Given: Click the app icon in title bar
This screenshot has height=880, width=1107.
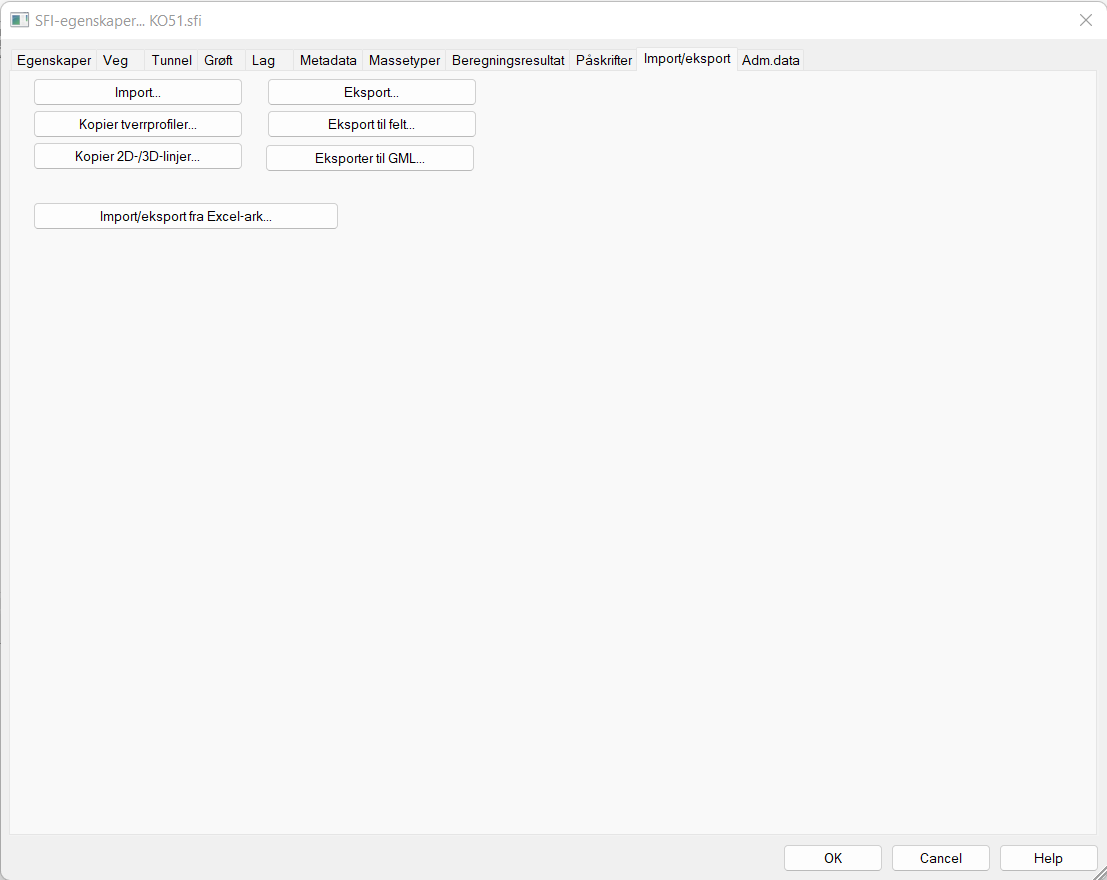Looking at the screenshot, I should click(19, 20).
